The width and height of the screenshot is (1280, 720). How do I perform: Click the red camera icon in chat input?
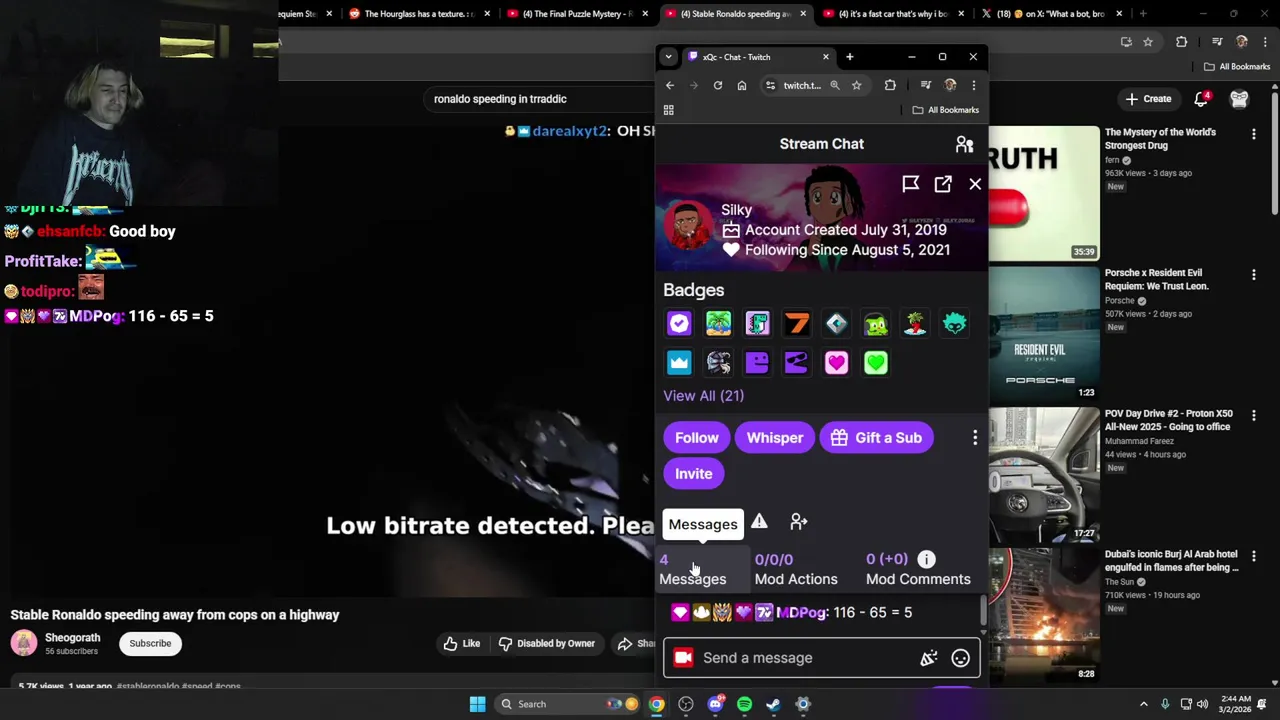[683, 658]
